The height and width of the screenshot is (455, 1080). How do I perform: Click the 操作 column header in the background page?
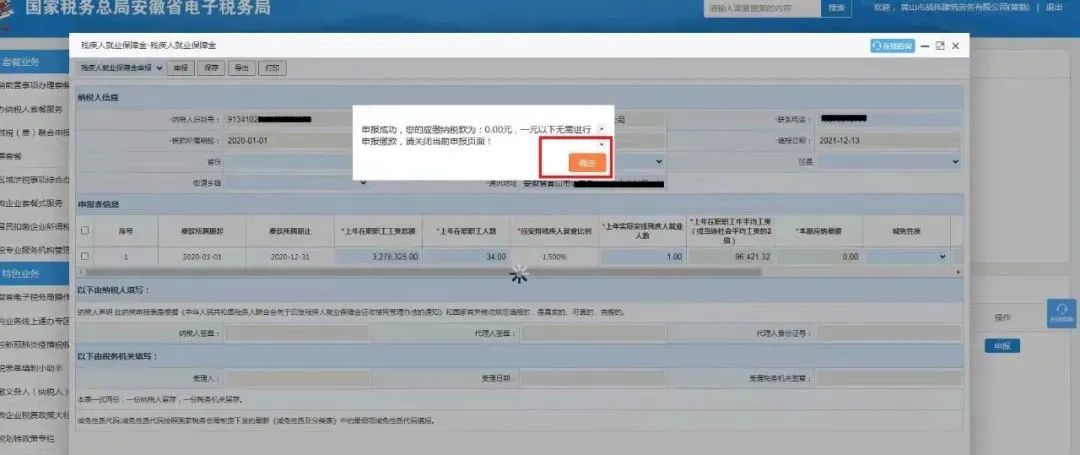(x=1002, y=317)
